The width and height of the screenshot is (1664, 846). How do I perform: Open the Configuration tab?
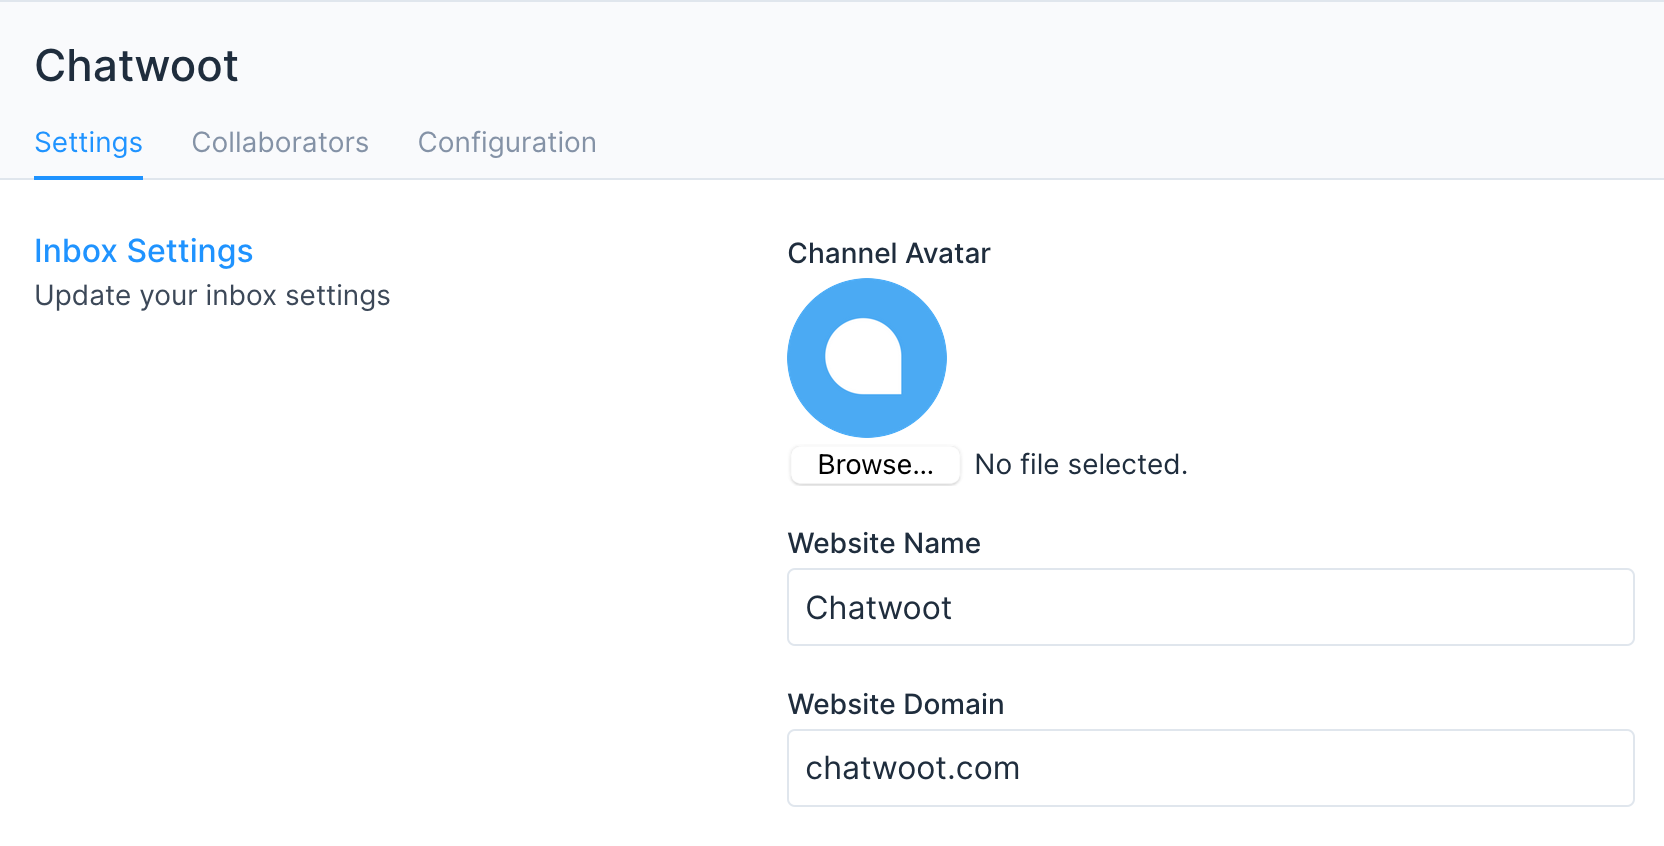click(x=506, y=142)
